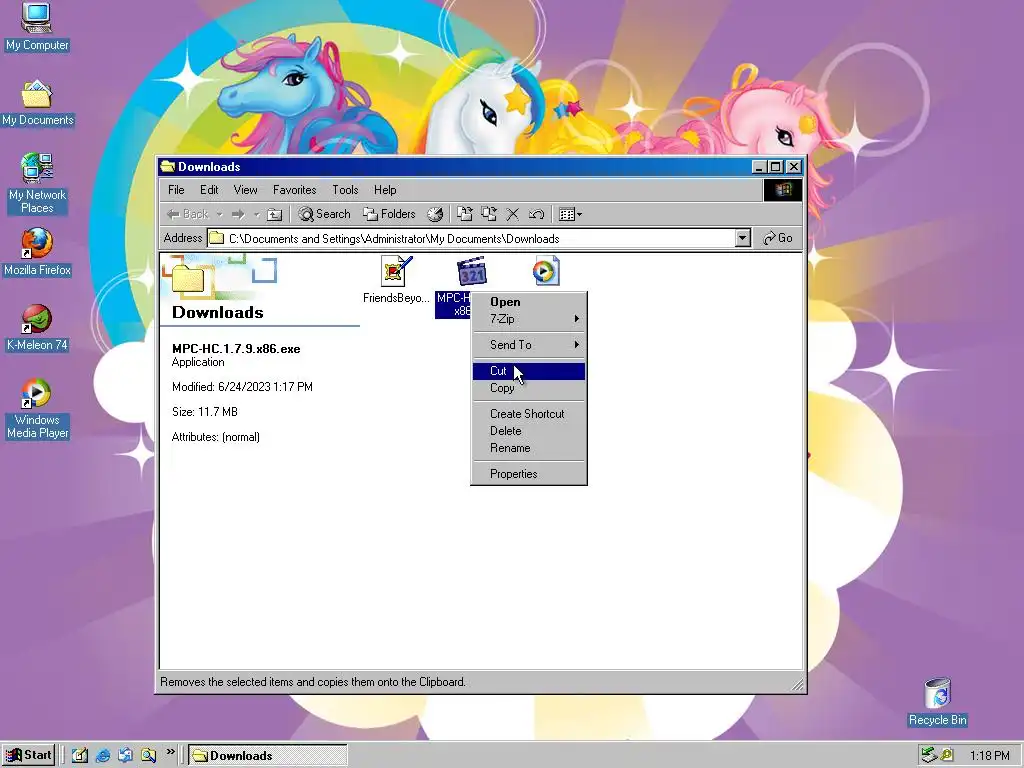The width and height of the screenshot is (1024, 768).
Task: Click the second system tray icon
Action: point(946,756)
